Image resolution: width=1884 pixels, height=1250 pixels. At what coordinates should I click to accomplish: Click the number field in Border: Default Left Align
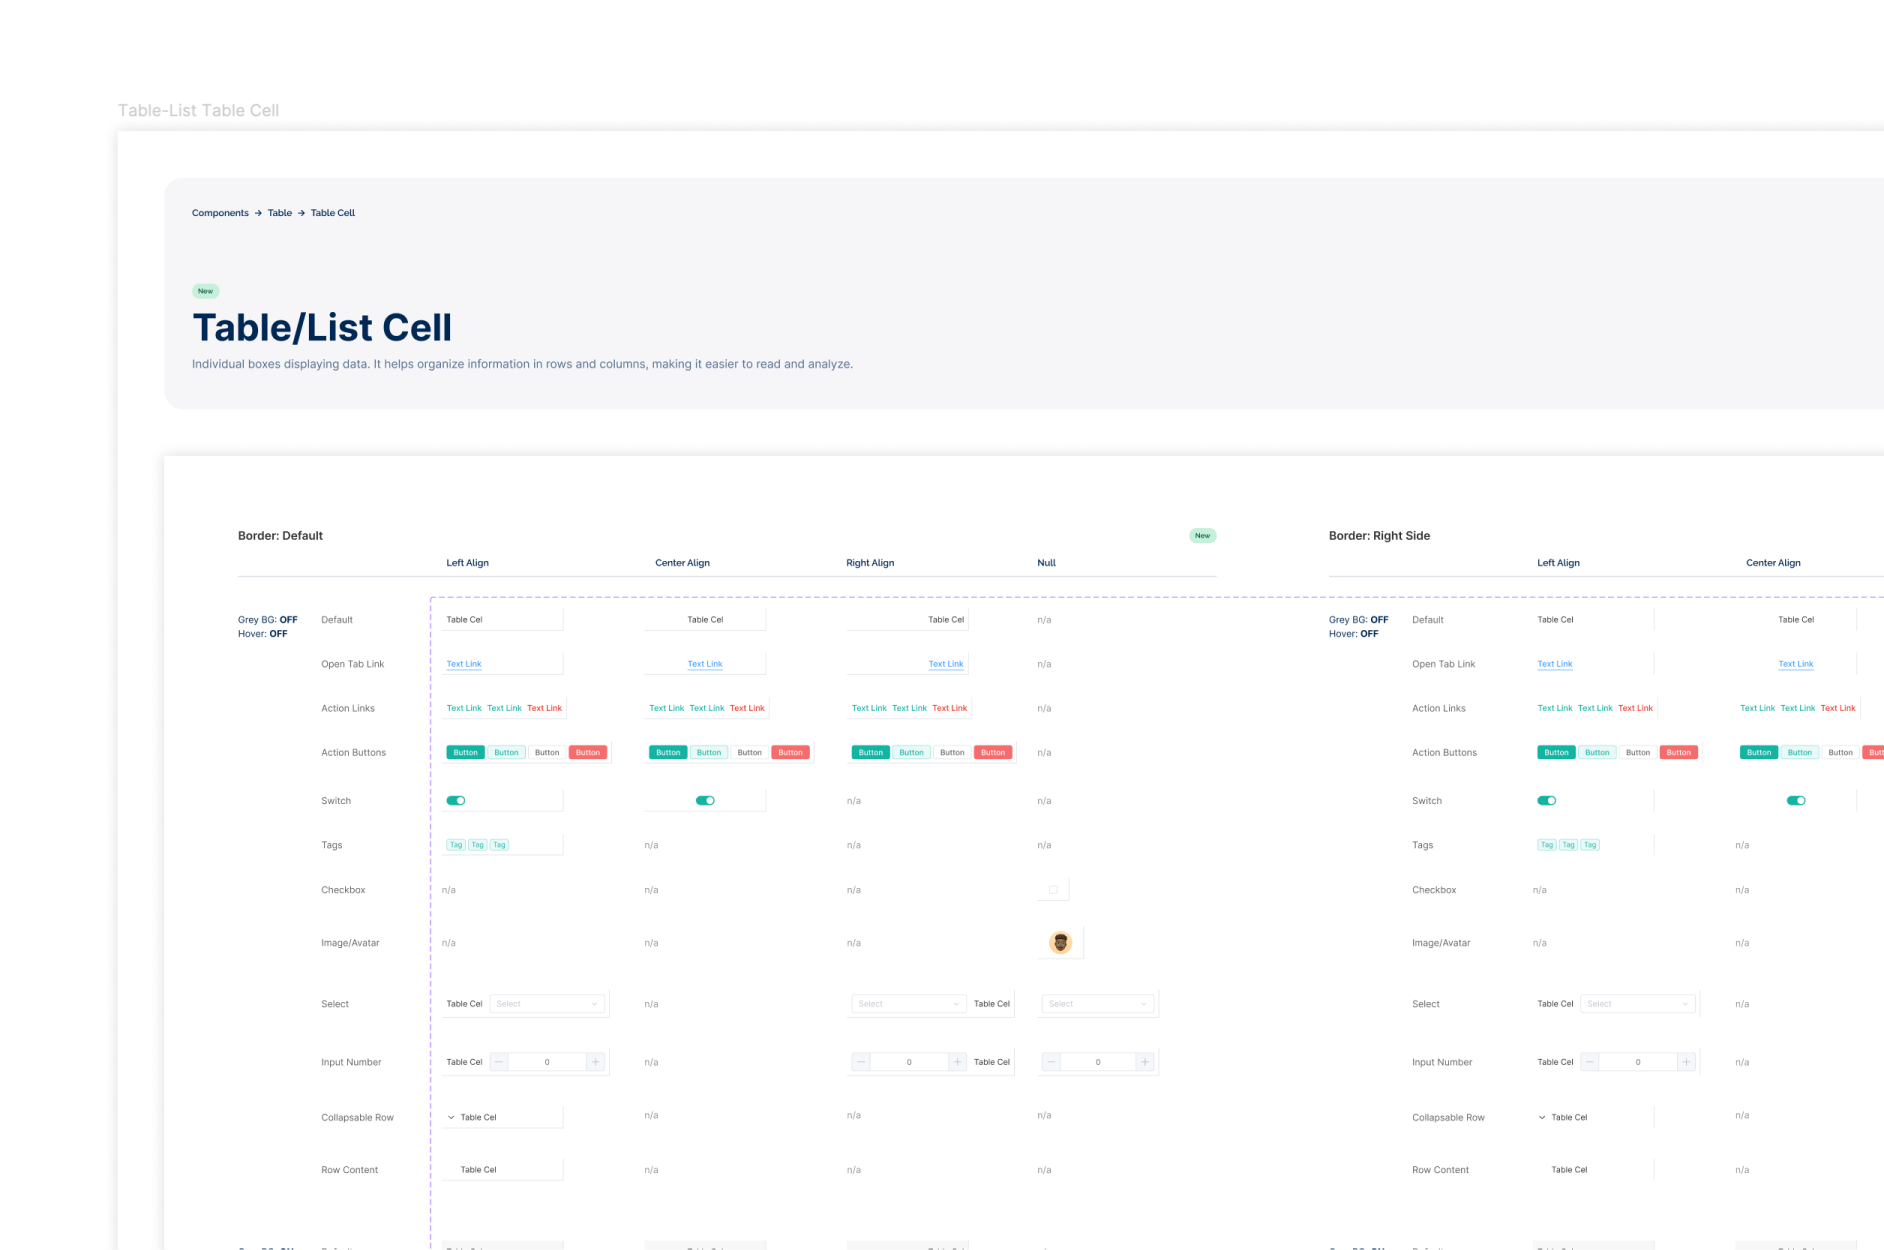[547, 1062]
